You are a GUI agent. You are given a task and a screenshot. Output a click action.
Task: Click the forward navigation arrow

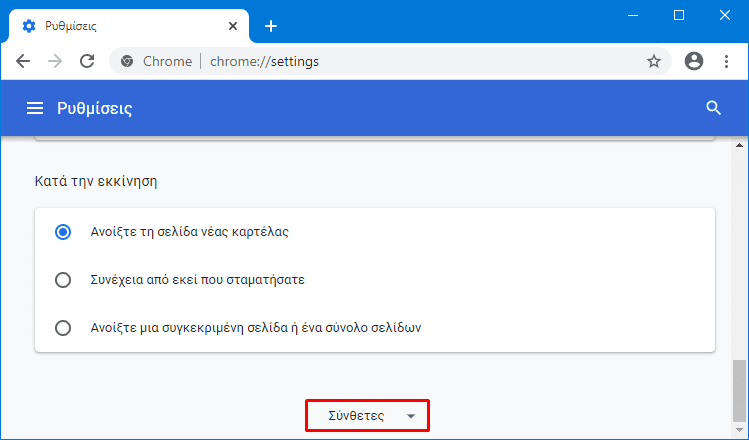55,61
